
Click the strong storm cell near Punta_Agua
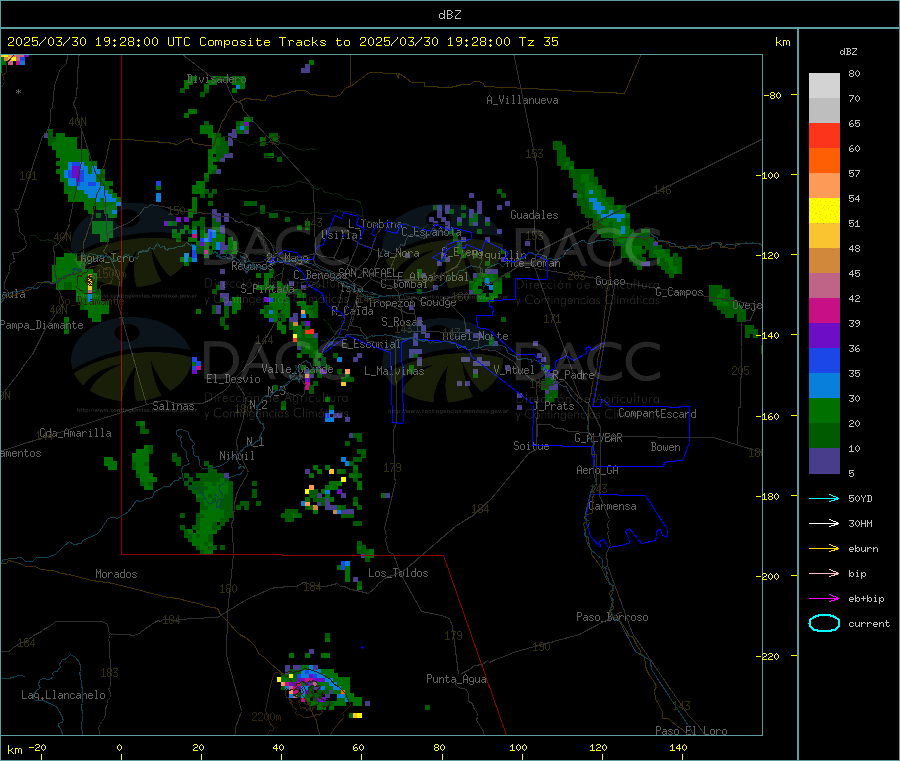click(316, 686)
